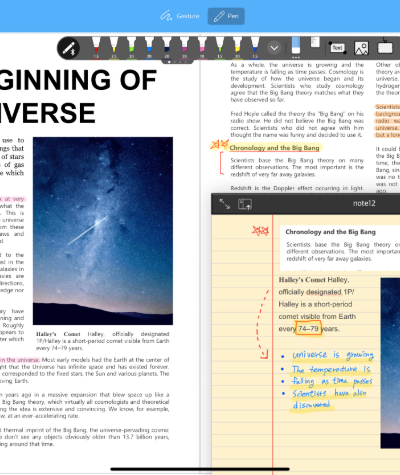Select the purple pen
The width and height of the screenshot is (400, 475).
pos(184,48)
